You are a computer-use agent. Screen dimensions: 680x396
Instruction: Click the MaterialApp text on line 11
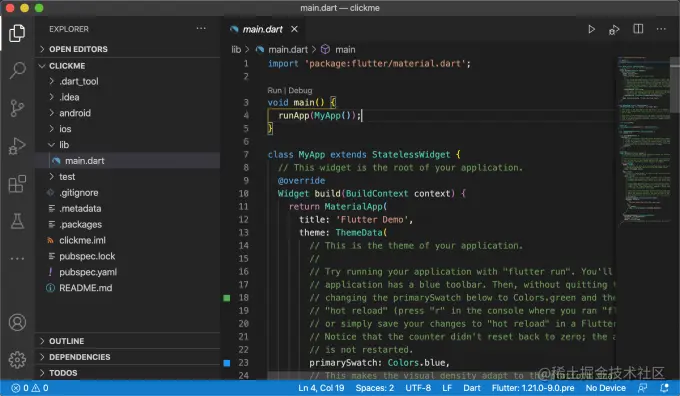click(354, 207)
